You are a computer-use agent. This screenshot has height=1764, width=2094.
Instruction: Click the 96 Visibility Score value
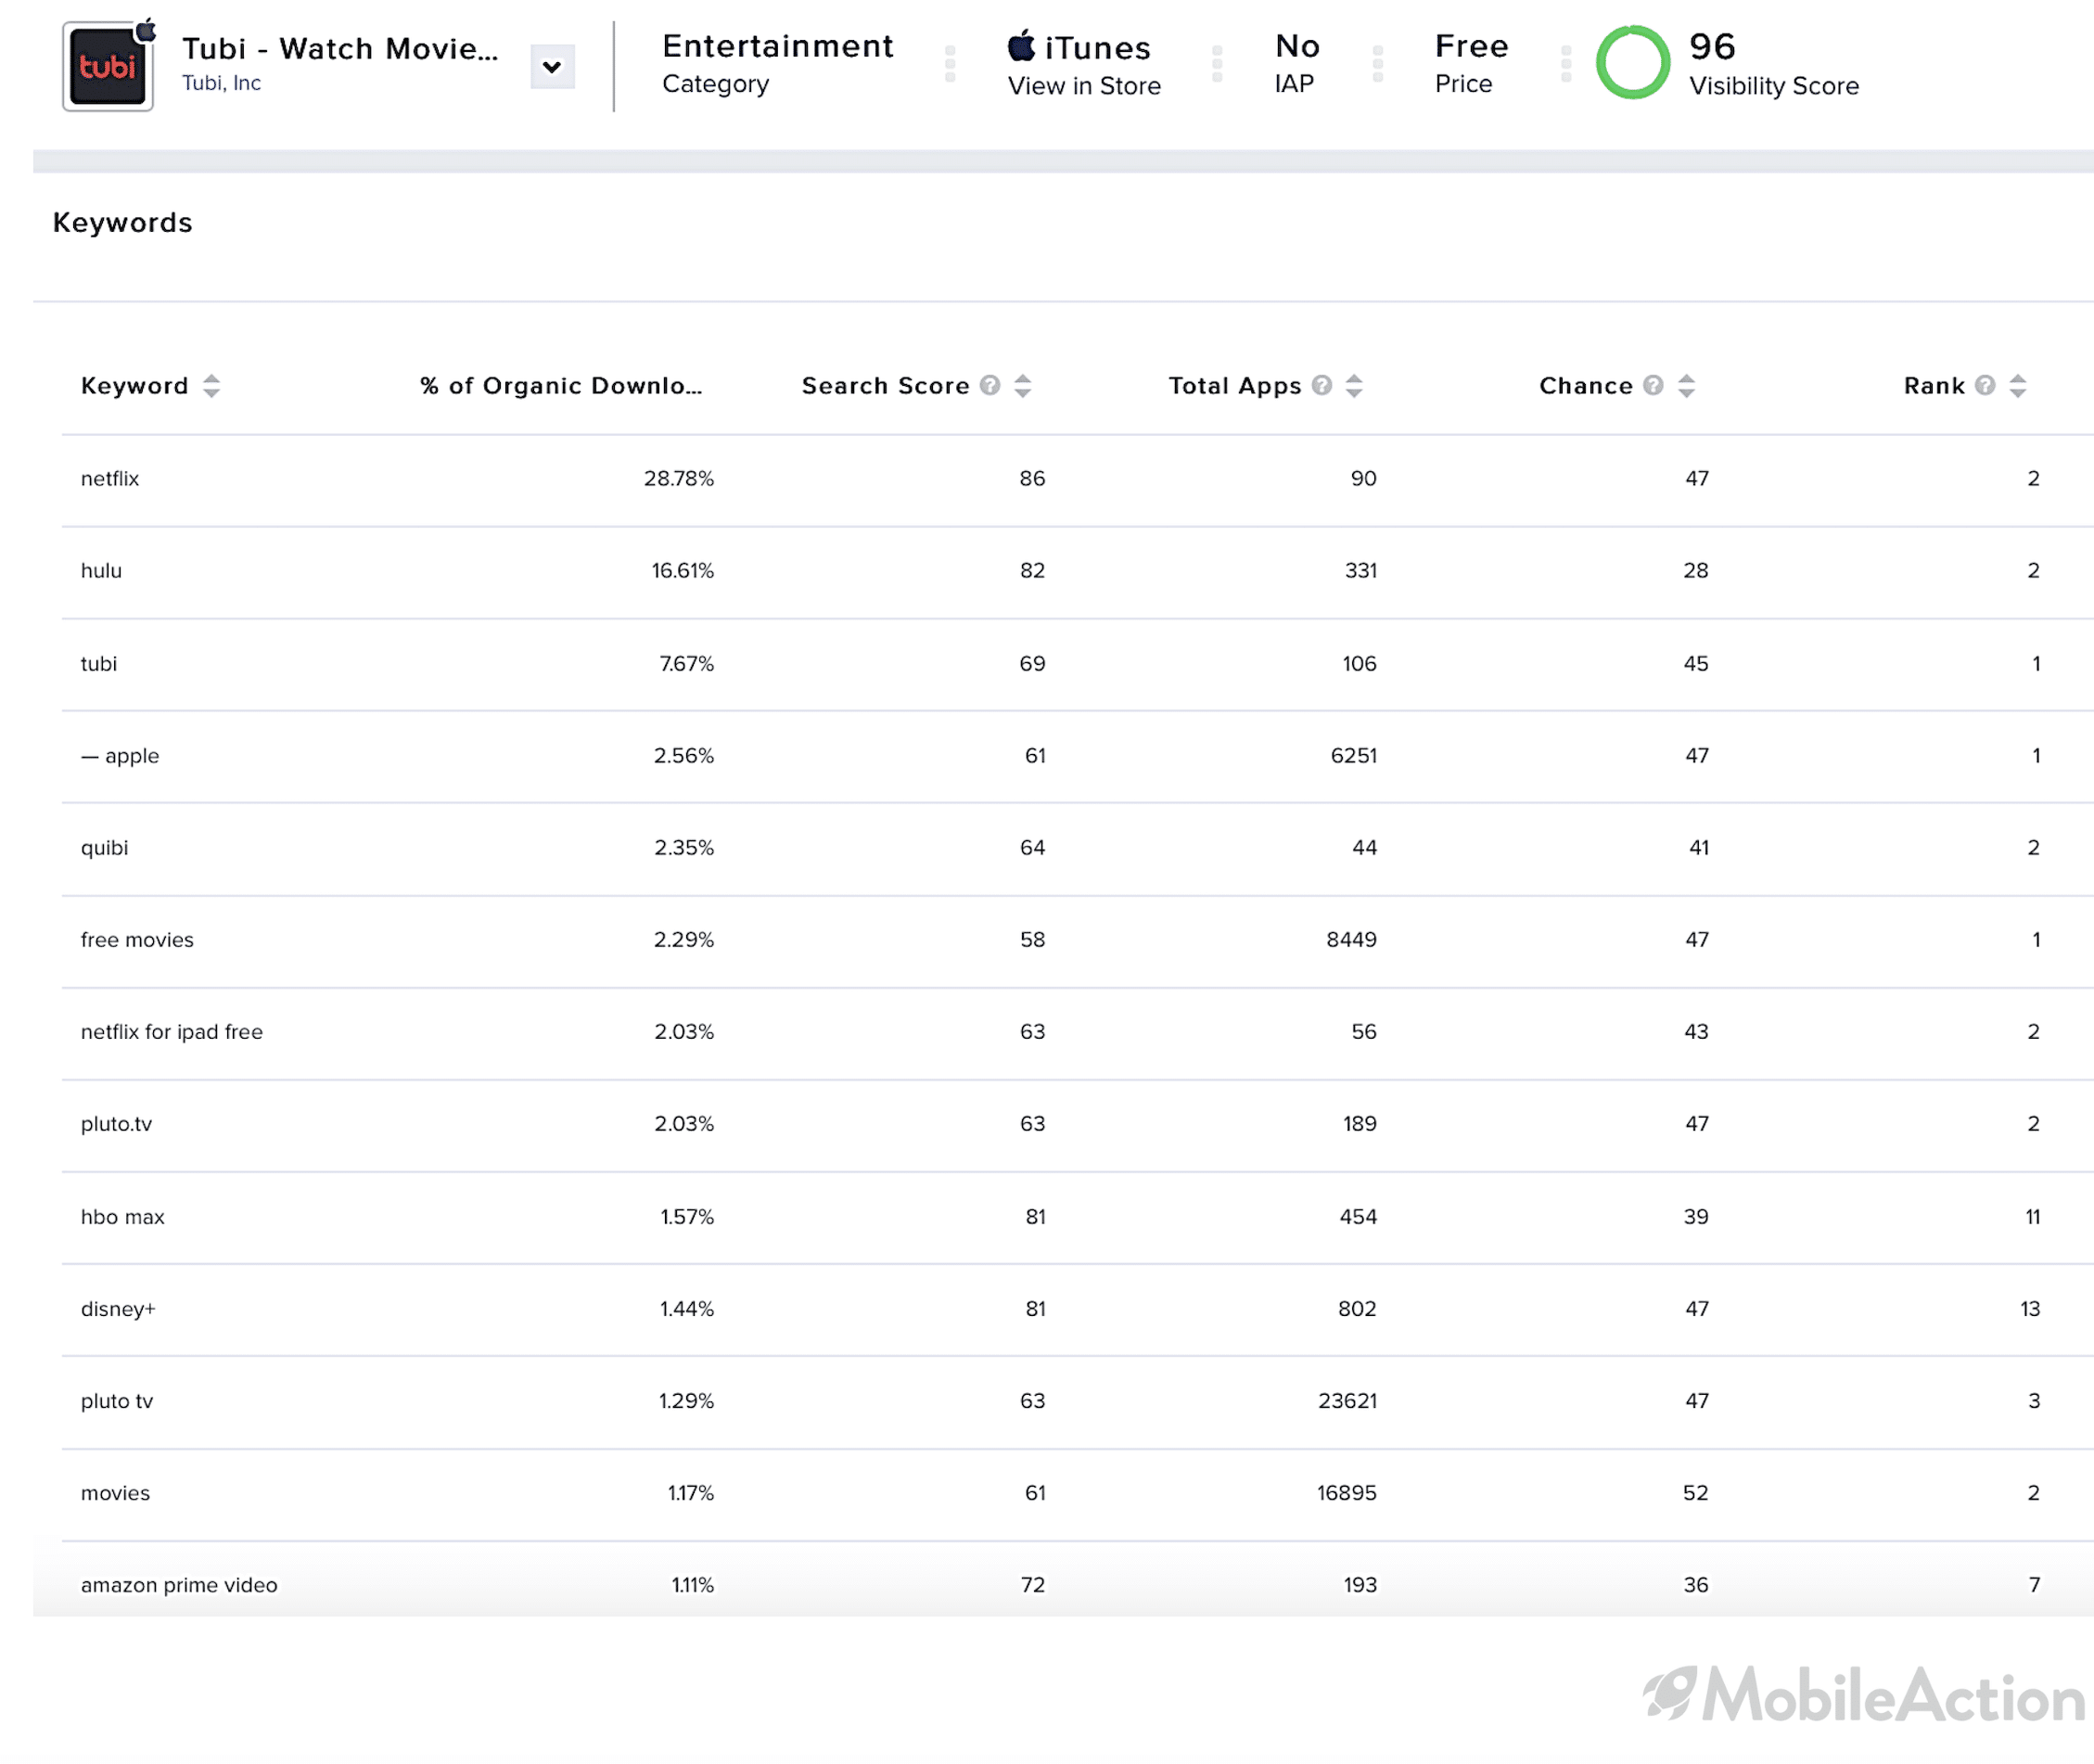(1712, 46)
